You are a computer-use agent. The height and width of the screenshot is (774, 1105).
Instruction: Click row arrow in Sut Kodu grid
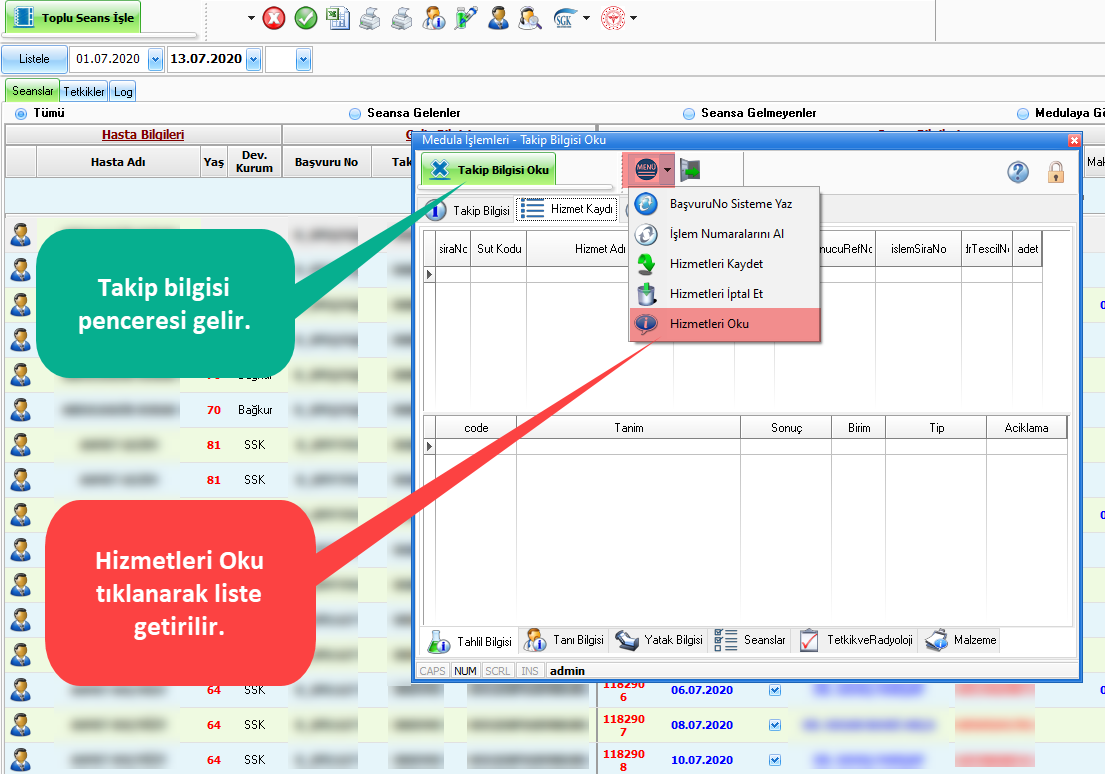[x=429, y=274]
